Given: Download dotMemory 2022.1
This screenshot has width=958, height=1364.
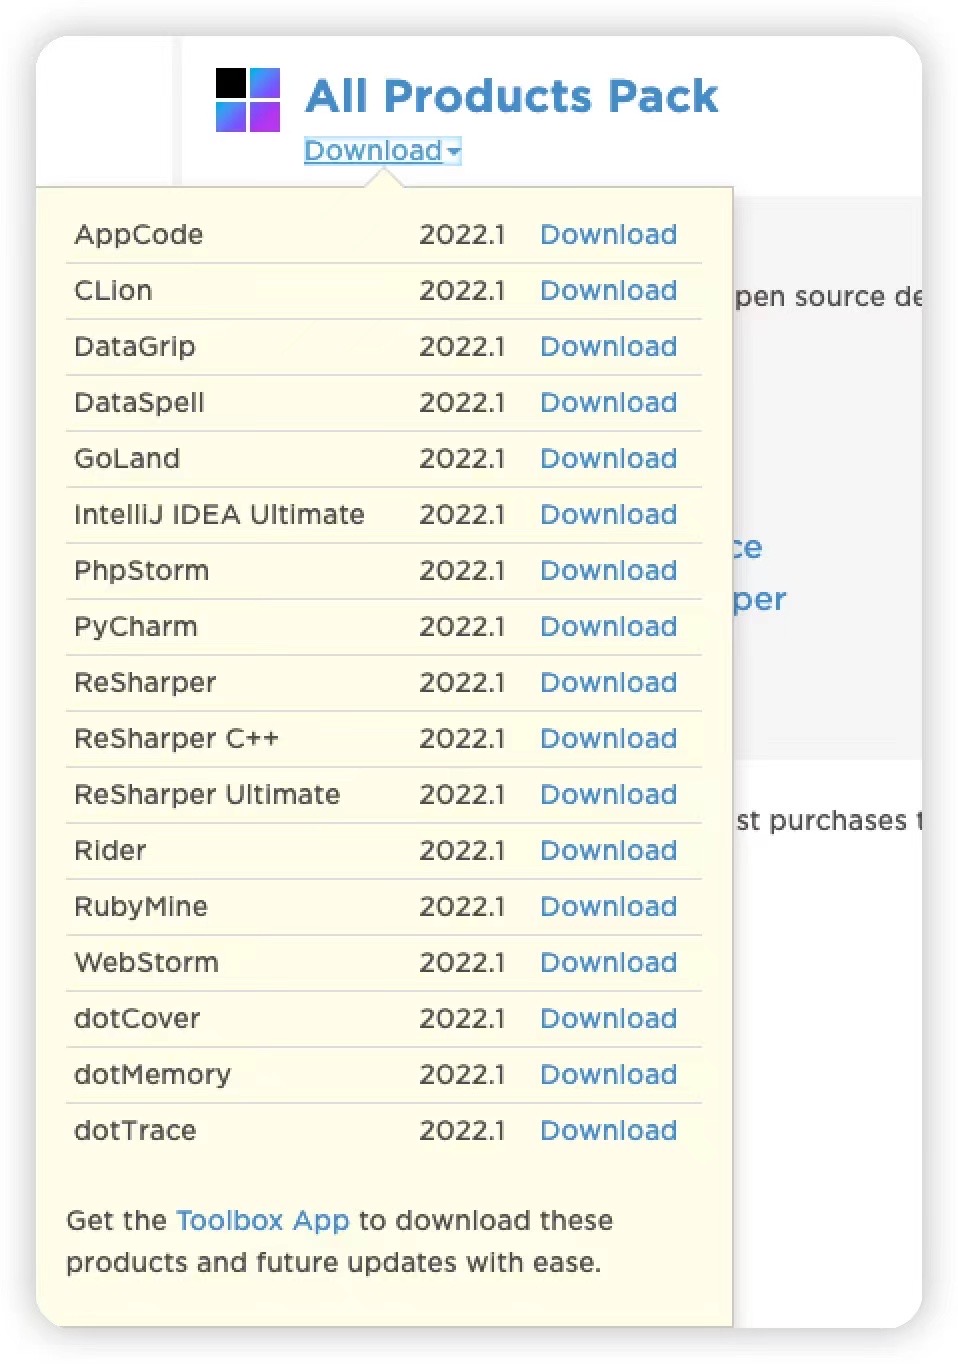Looking at the screenshot, I should (608, 1074).
